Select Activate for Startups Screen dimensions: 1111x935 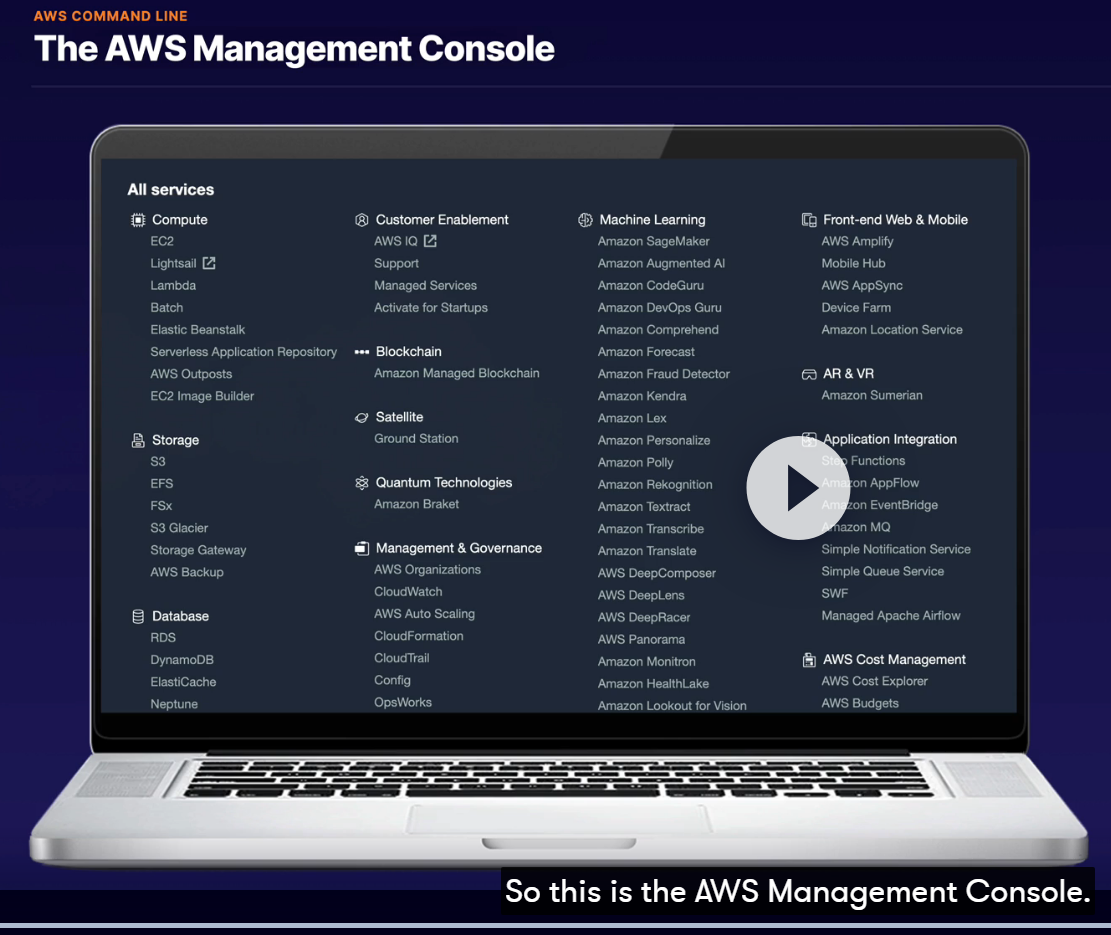coord(431,308)
